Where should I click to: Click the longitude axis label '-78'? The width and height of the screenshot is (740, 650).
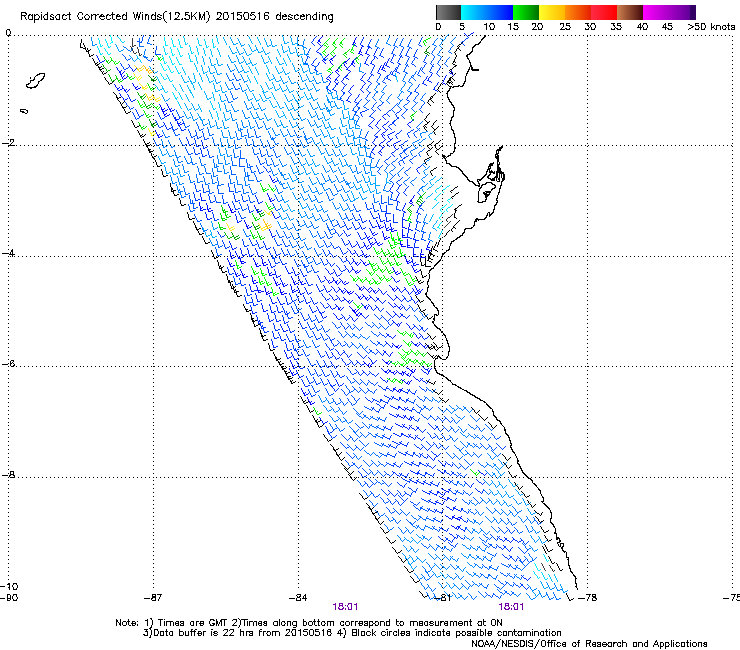point(588,598)
